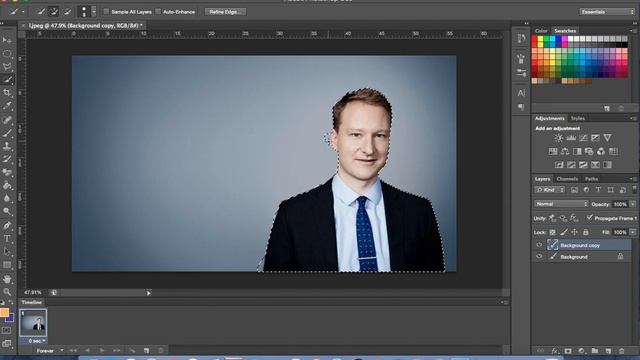Toggle Lock image pixels brush icon
640x360 pixels.
coord(564,232)
